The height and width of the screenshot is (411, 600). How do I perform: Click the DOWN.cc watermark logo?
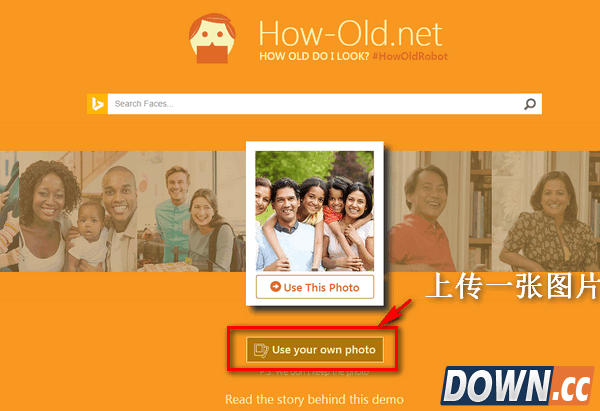[517, 386]
